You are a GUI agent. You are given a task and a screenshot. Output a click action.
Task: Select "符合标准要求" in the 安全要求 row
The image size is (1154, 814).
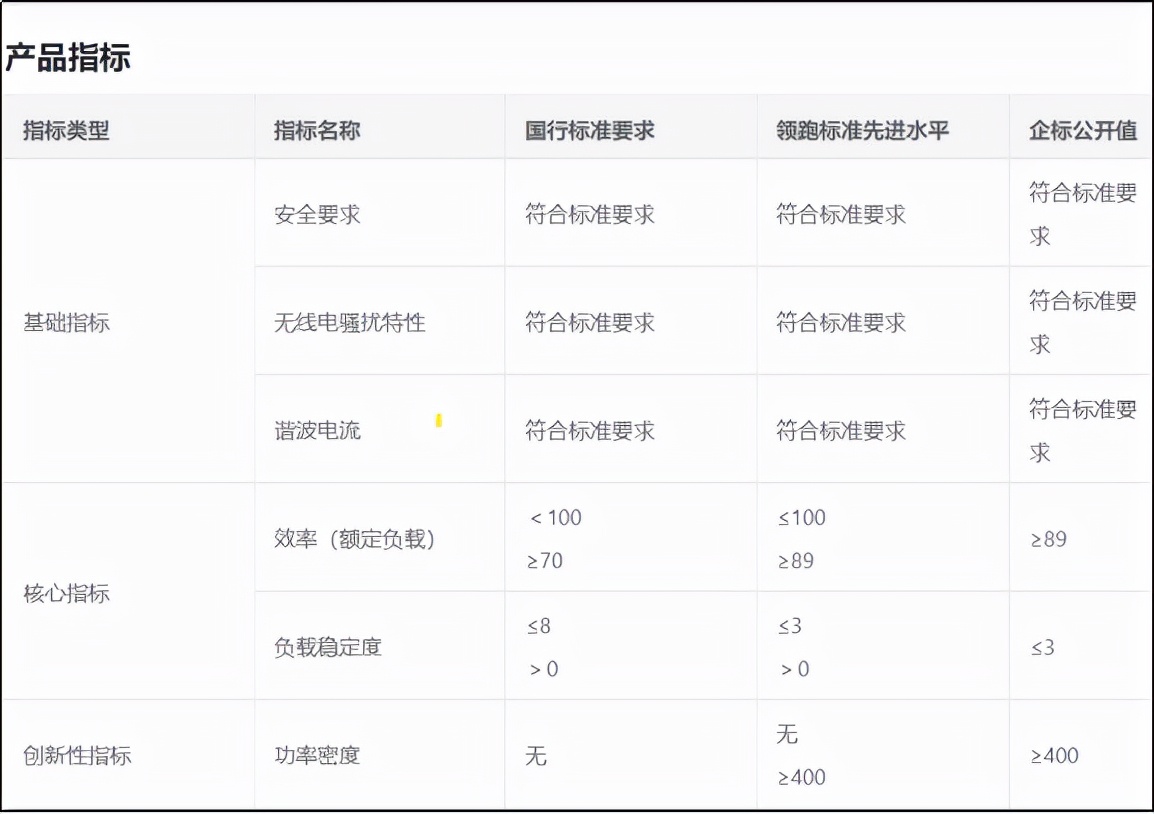(x=588, y=212)
